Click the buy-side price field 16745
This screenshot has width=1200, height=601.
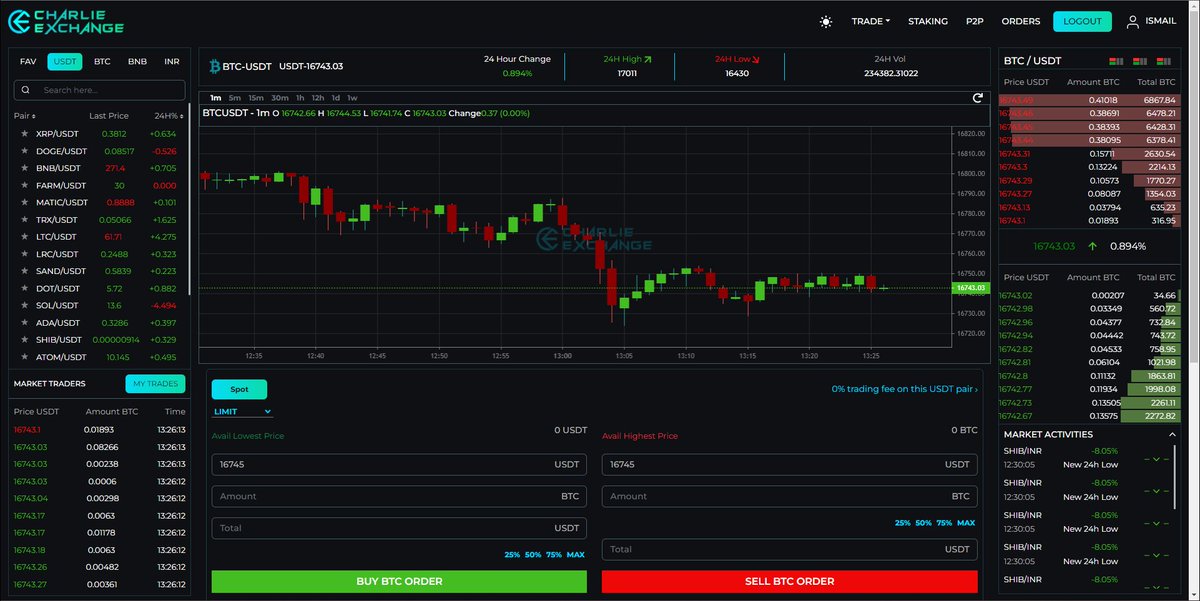(x=399, y=465)
